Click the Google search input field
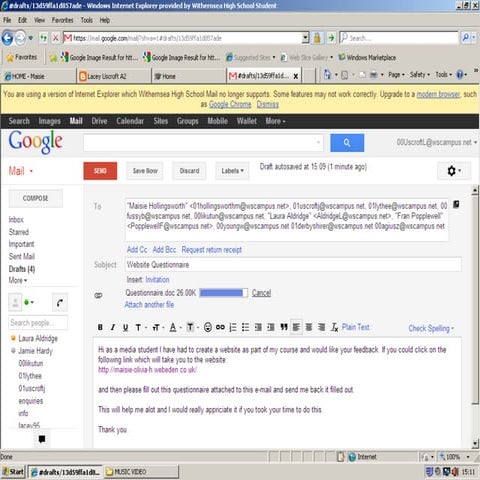This screenshot has width=480, height=480. coord(203,143)
